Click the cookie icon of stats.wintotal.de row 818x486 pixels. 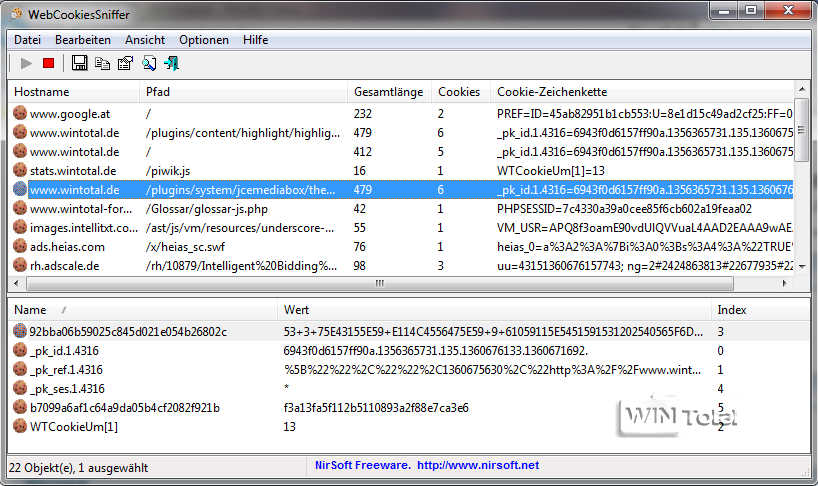pyautogui.click(x=20, y=170)
